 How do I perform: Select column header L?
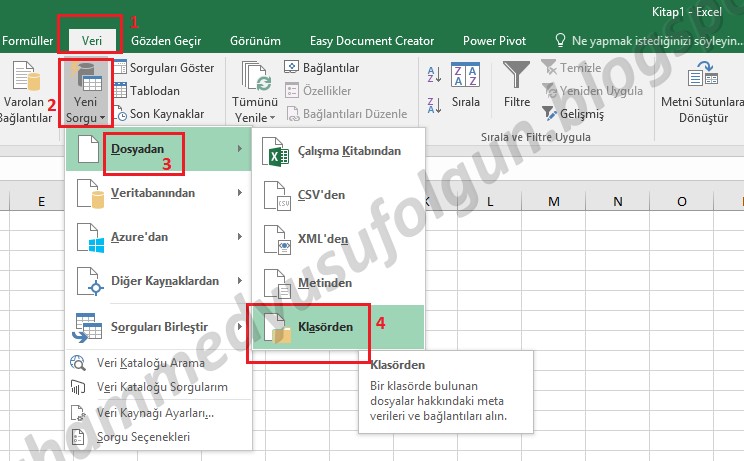pos(490,202)
